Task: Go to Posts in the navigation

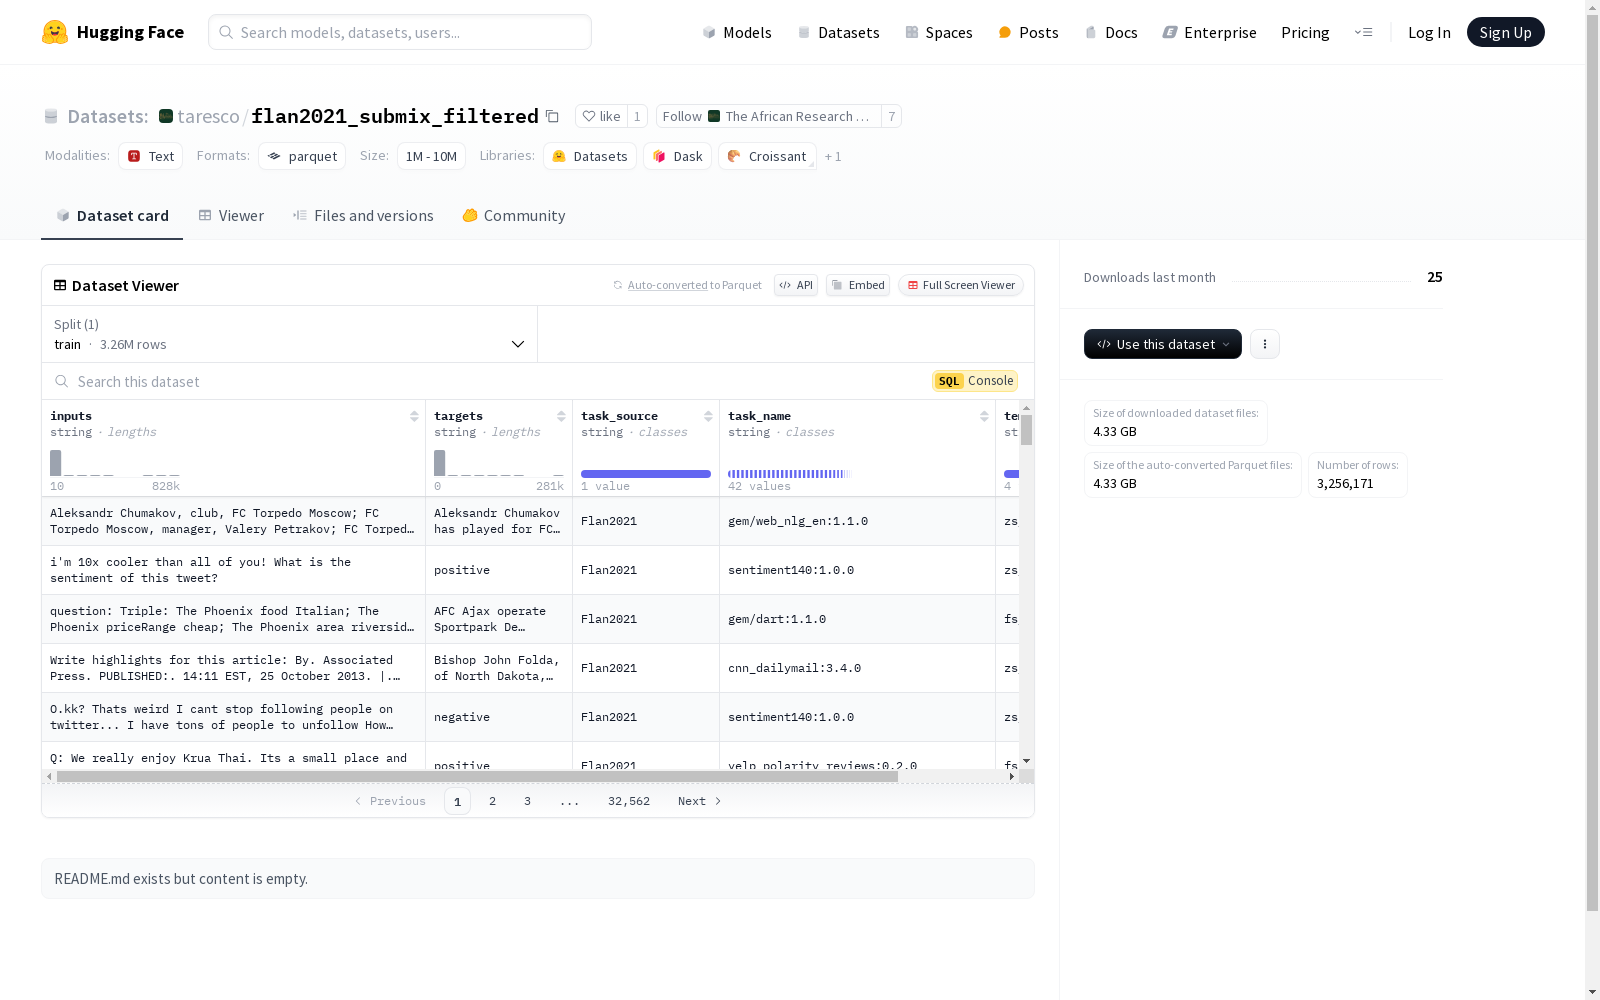Action: pyautogui.click(x=1028, y=32)
